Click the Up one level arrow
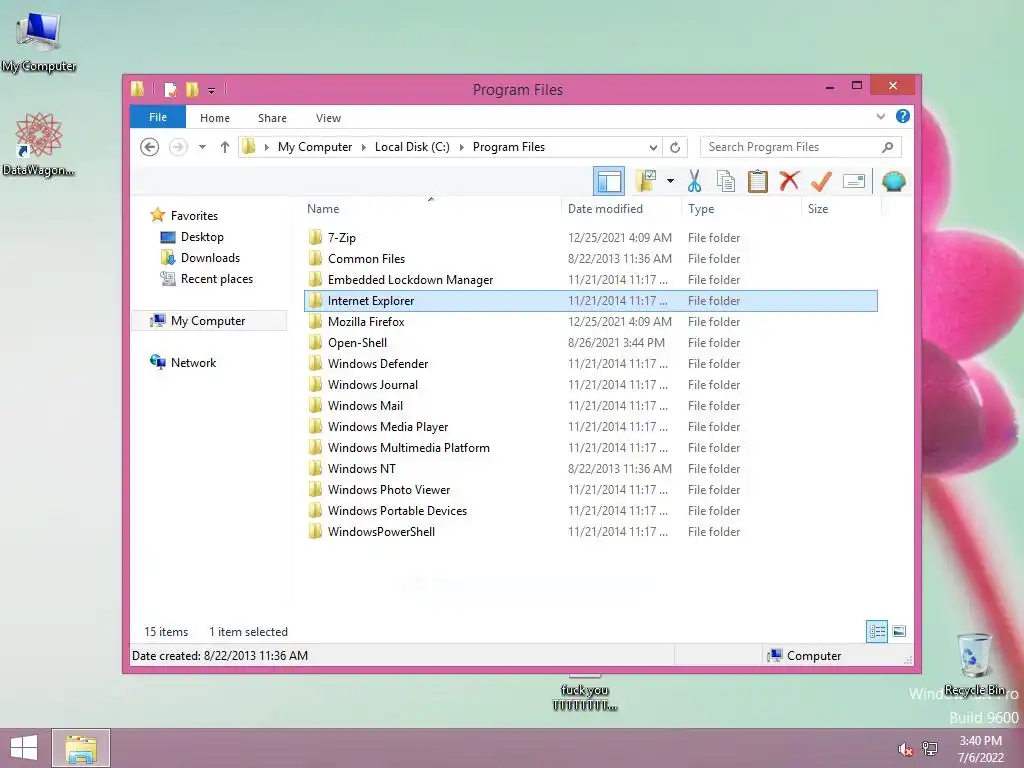Screen dimensions: 1024x768 (x=225, y=147)
